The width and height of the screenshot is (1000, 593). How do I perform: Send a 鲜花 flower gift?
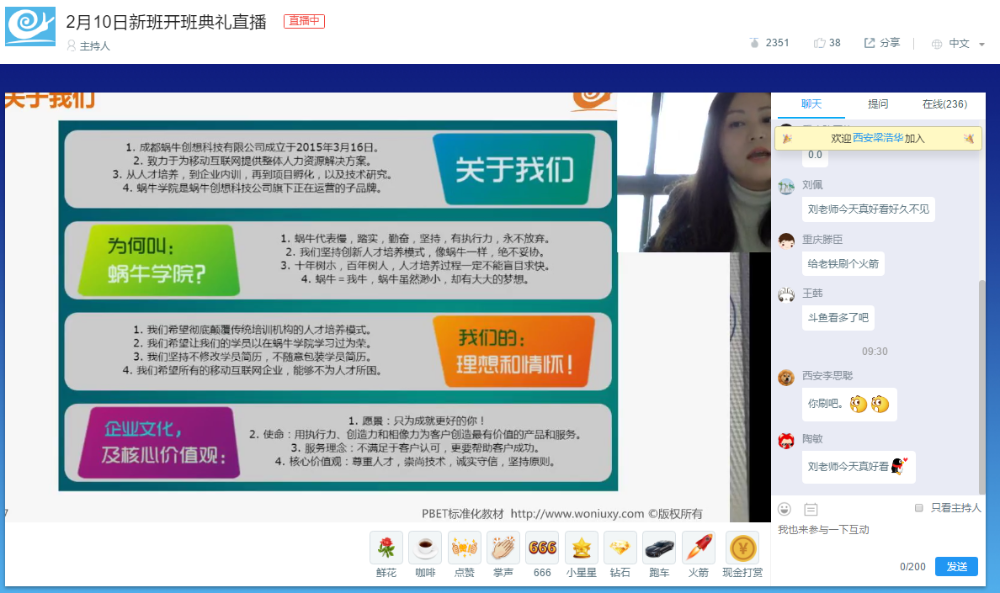click(386, 548)
